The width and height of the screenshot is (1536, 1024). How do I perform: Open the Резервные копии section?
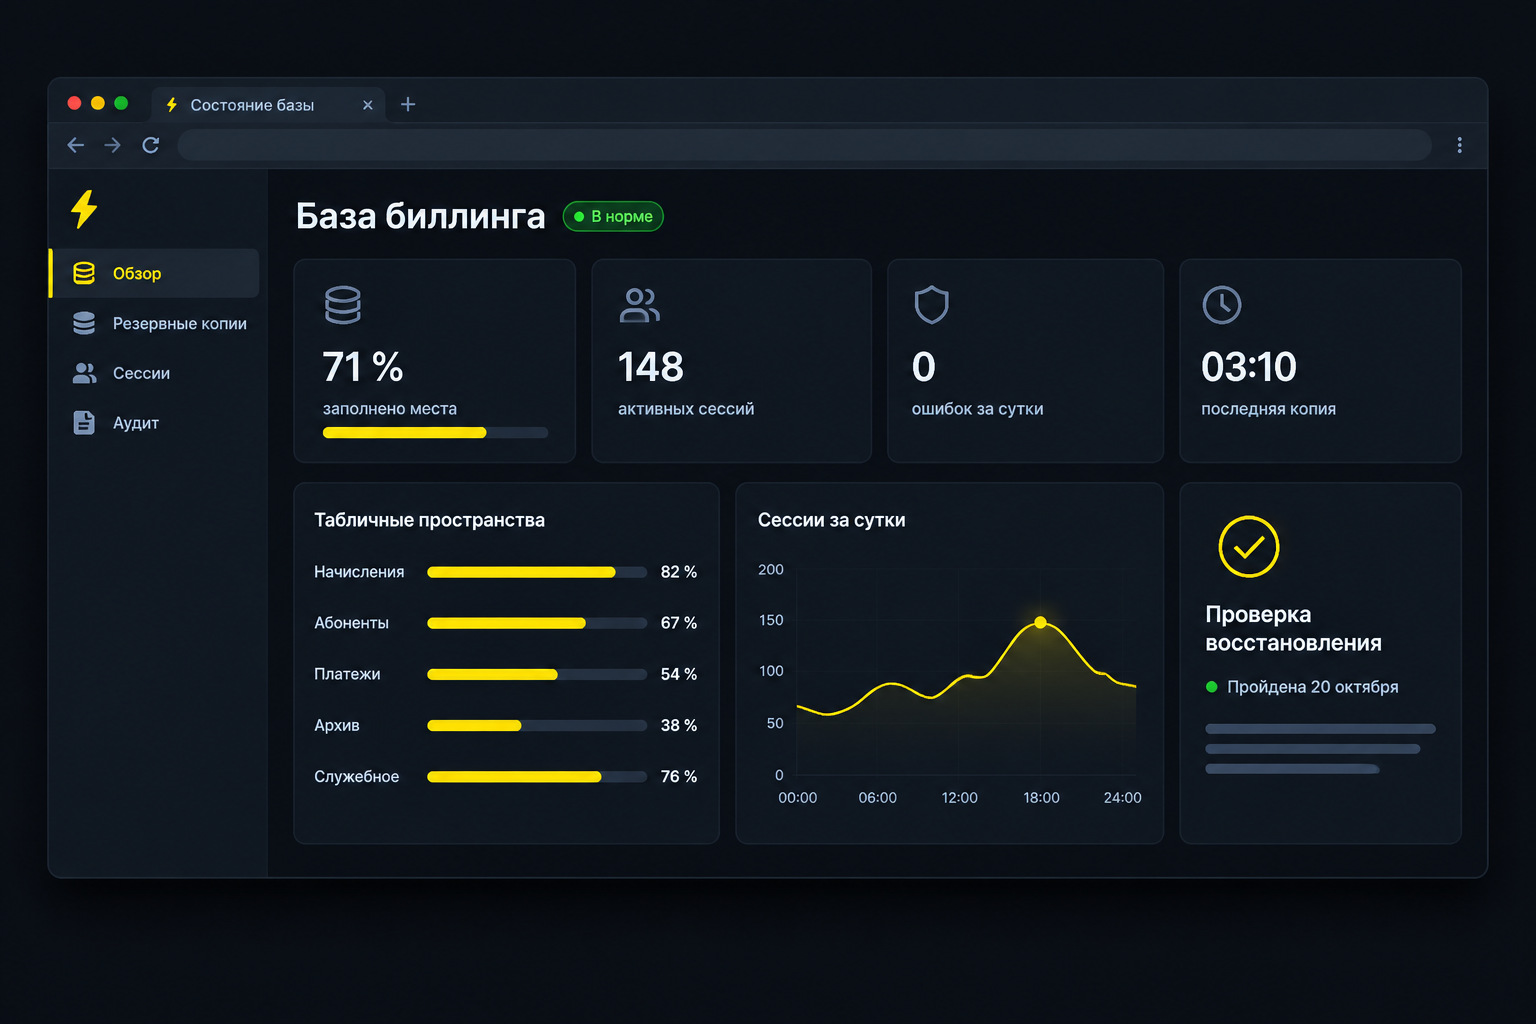[x=154, y=323]
